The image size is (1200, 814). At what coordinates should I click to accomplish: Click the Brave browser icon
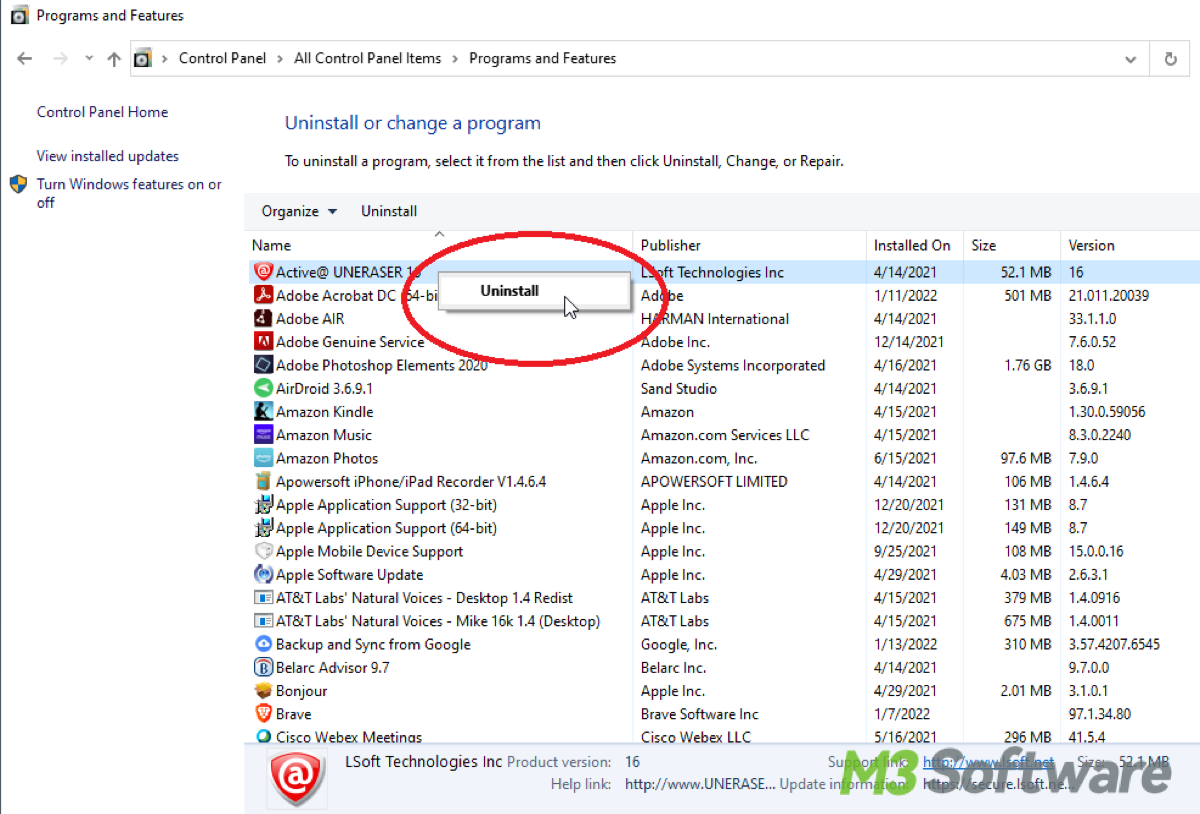click(x=263, y=714)
